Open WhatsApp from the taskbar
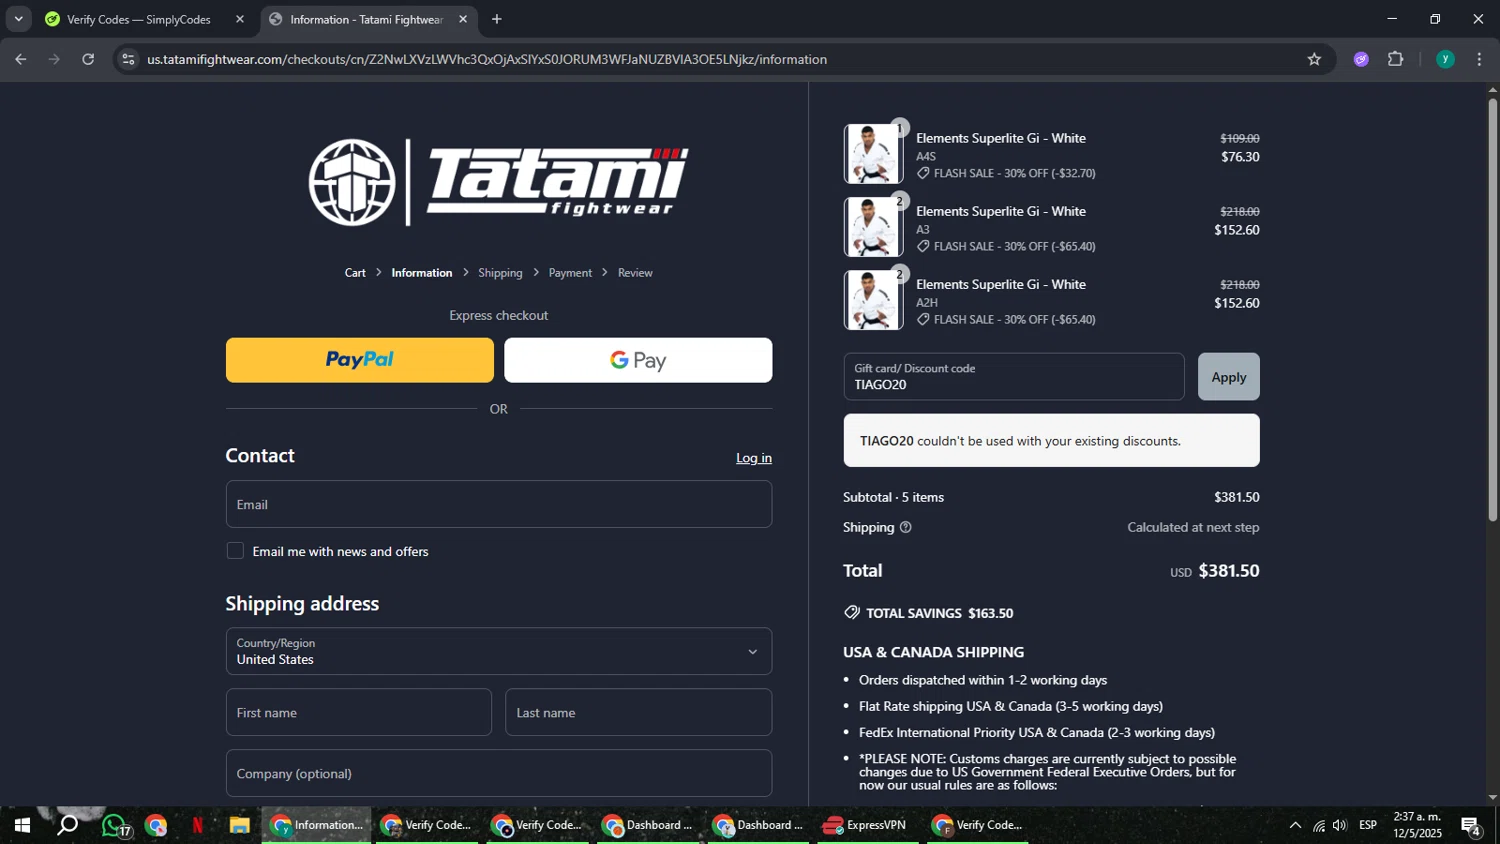The image size is (1500, 844). click(x=114, y=826)
